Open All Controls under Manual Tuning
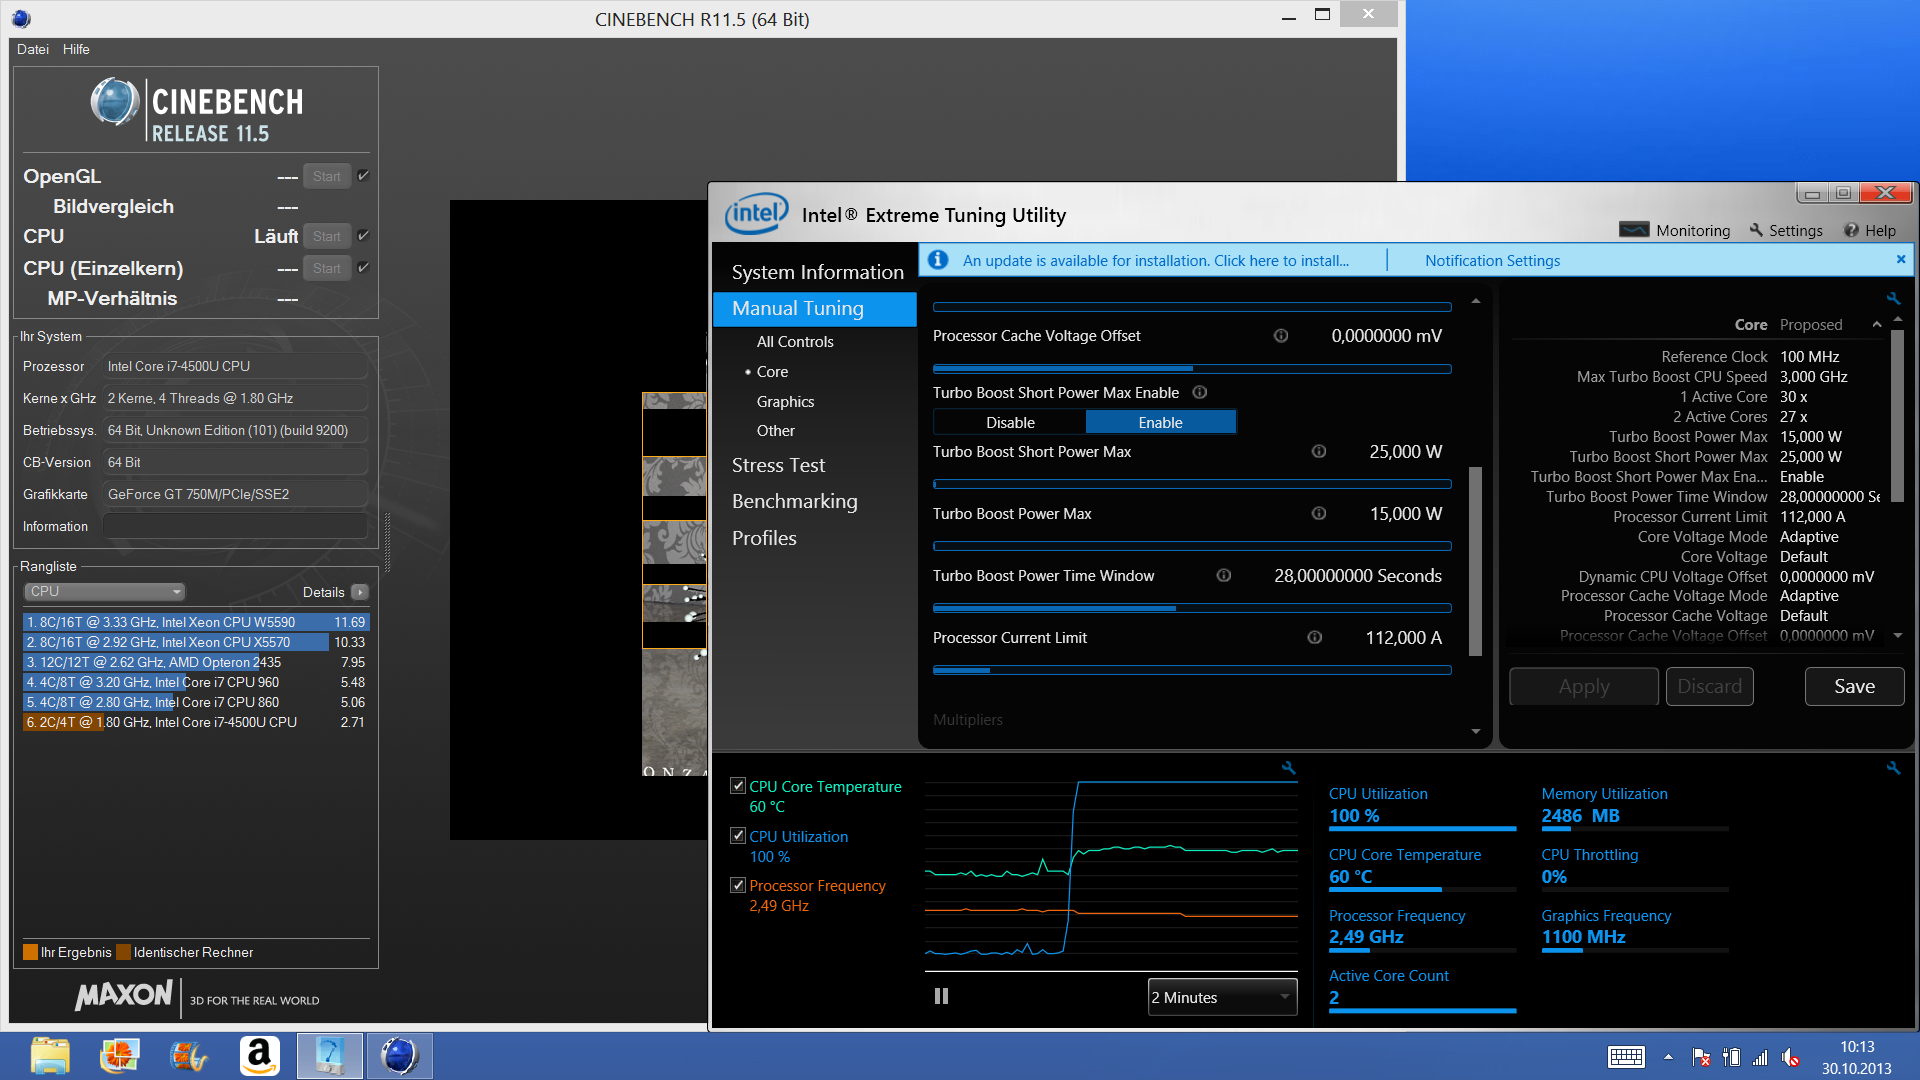1920x1080 pixels. pos(795,342)
